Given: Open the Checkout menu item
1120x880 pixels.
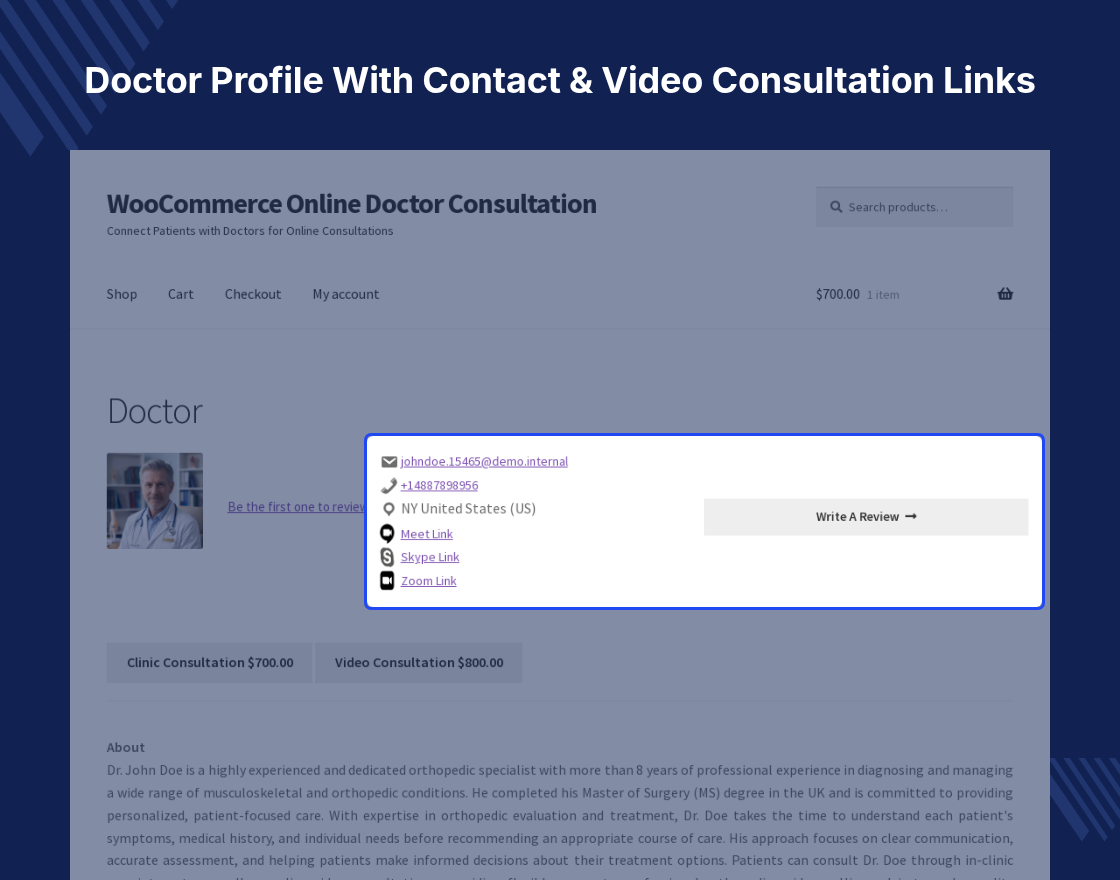Looking at the screenshot, I should [253, 294].
